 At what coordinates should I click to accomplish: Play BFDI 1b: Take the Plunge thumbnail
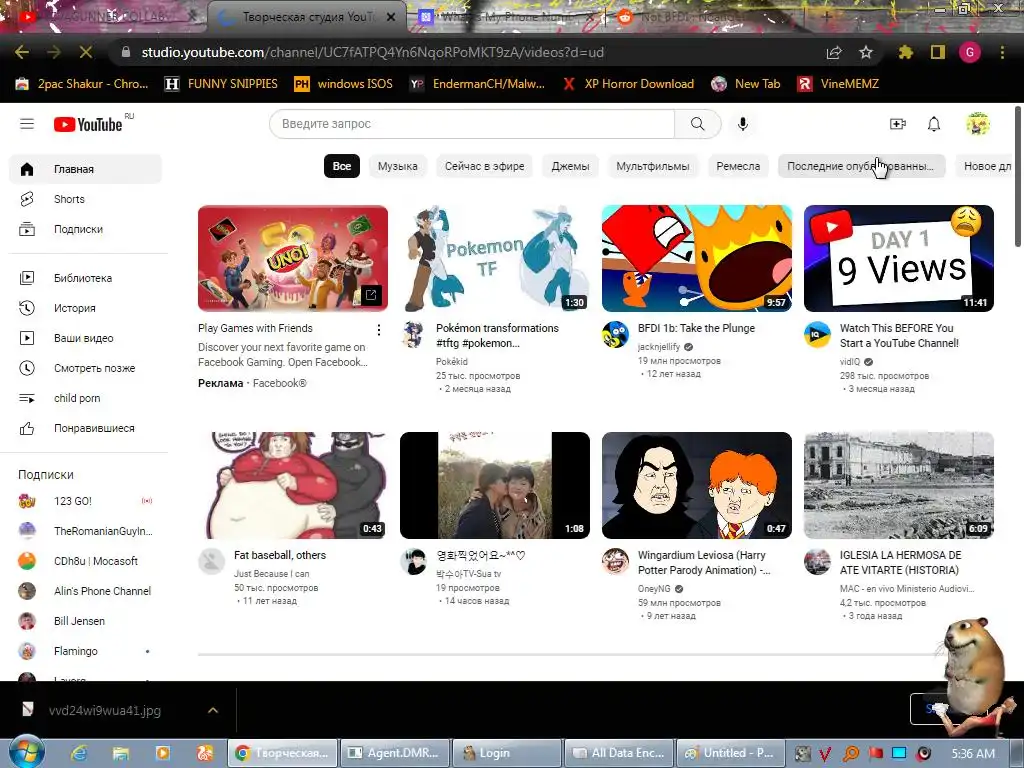tap(697, 259)
